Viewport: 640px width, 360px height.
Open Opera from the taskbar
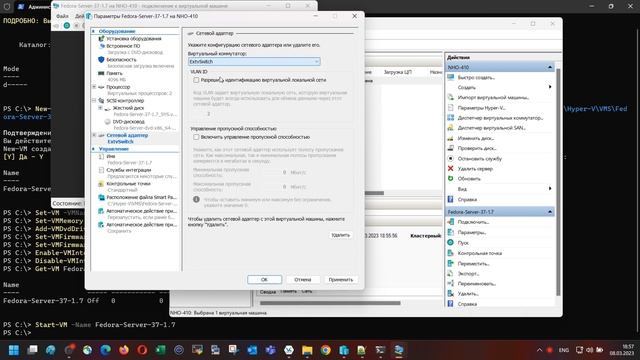click(142, 350)
